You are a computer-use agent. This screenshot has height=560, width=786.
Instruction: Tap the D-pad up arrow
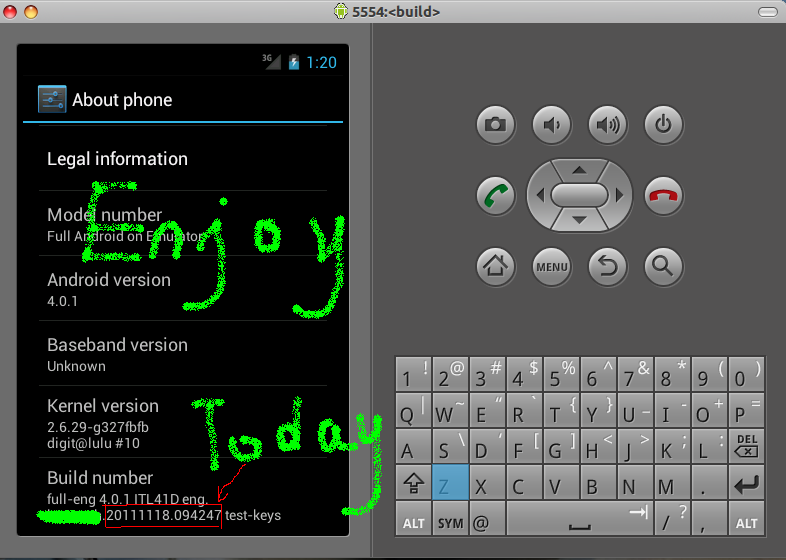click(x=579, y=170)
